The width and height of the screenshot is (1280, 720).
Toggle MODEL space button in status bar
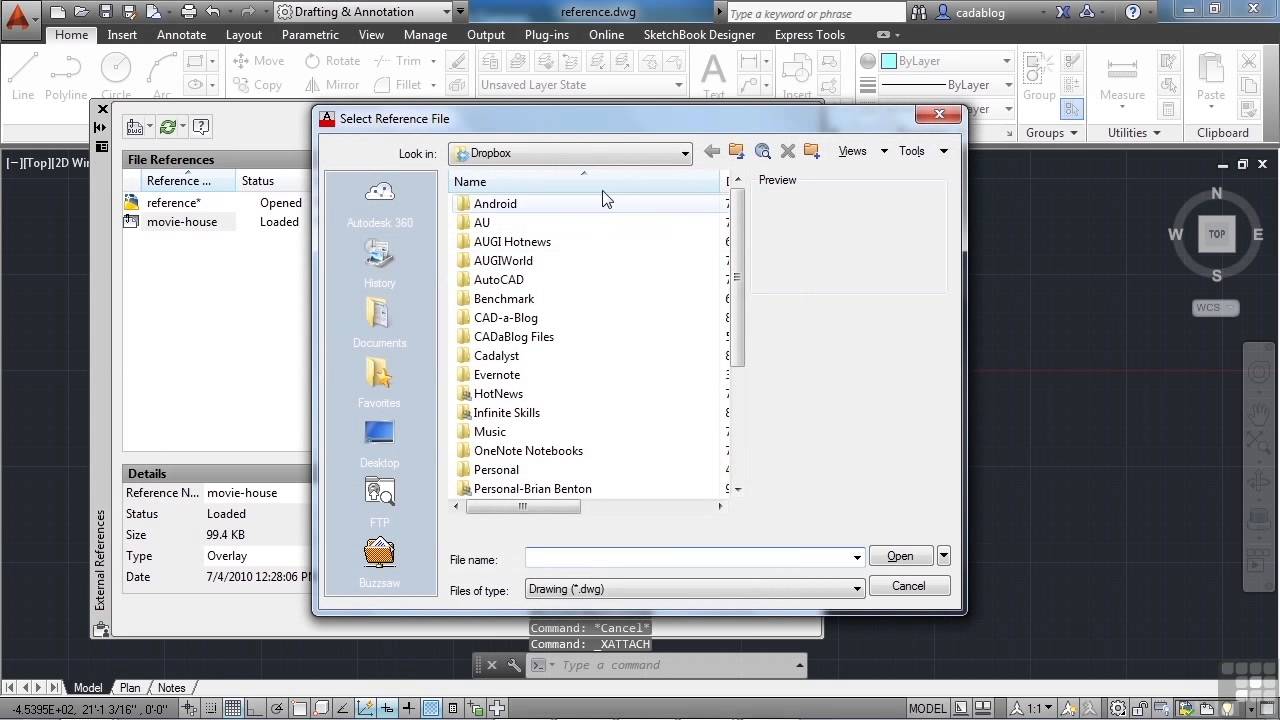pyautogui.click(x=927, y=709)
